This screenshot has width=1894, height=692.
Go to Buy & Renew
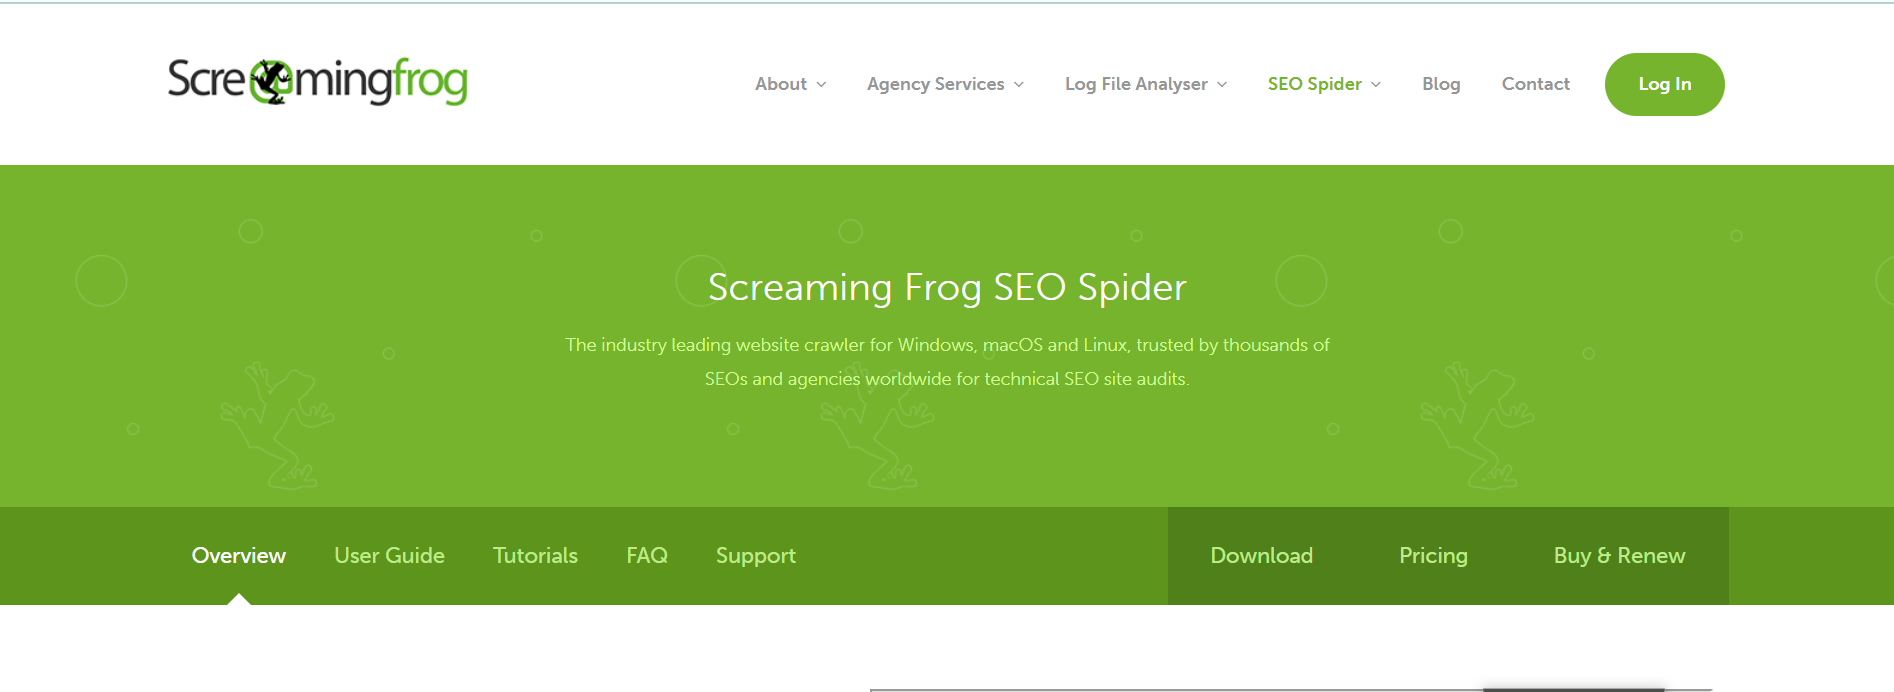1619,556
